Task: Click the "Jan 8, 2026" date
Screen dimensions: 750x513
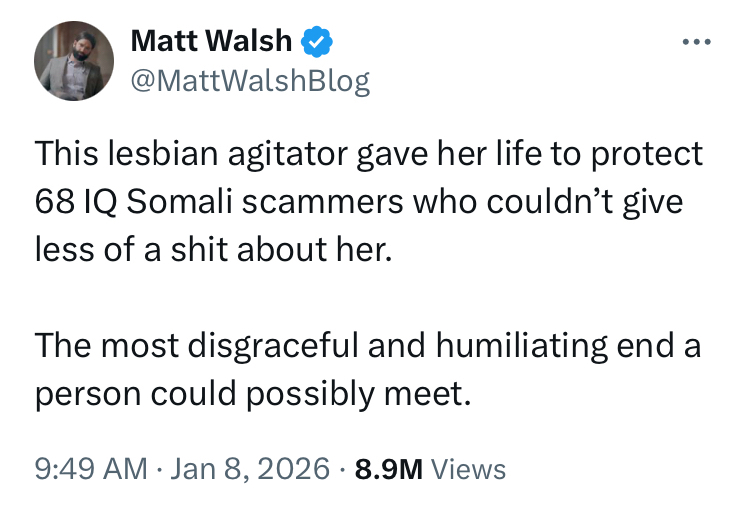Action: [250, 467]
